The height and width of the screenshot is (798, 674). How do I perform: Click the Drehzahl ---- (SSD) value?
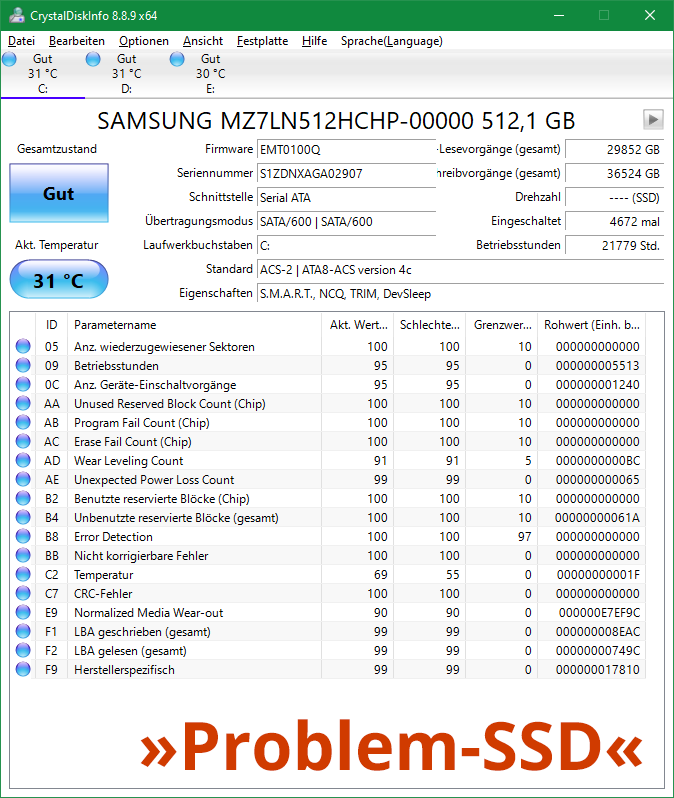(x=614, y=197)
